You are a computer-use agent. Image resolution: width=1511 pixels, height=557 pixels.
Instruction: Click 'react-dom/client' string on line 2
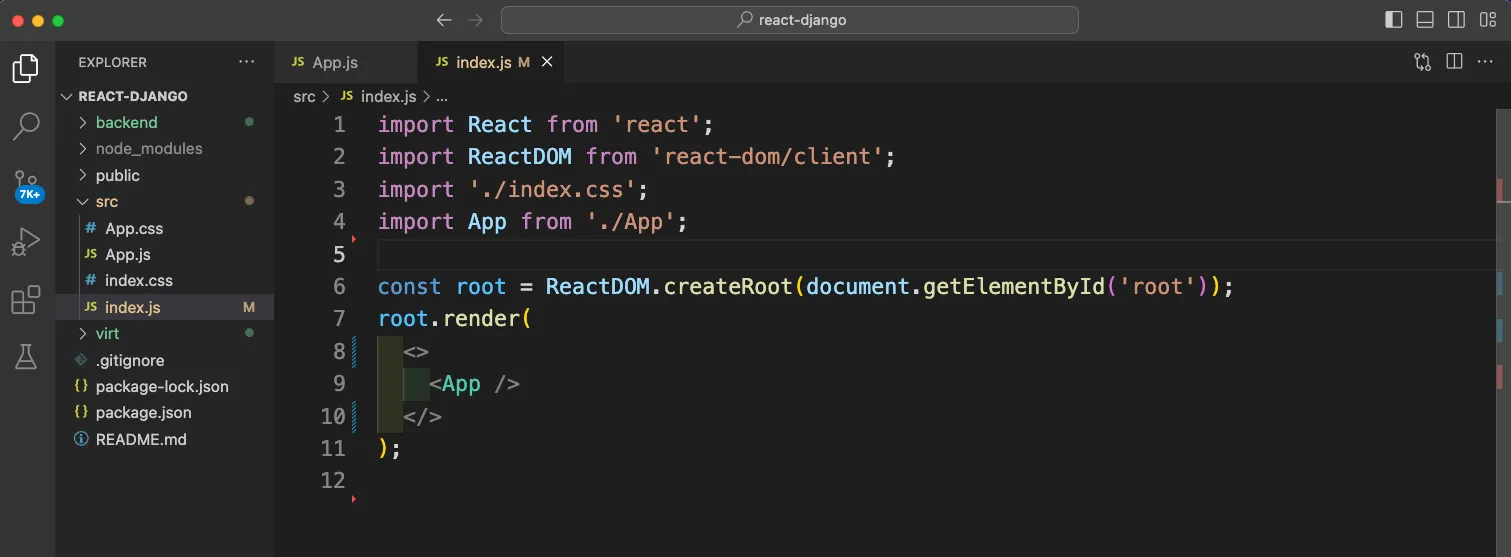767,156
